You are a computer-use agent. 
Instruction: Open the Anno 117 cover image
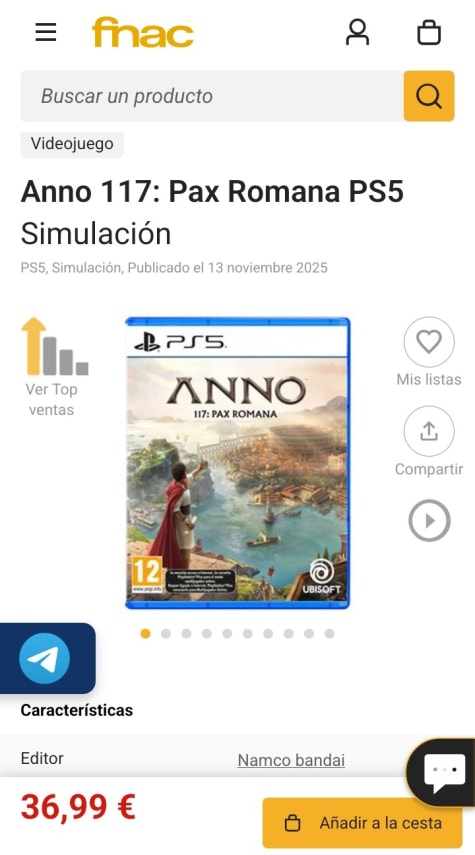[238, 462]
